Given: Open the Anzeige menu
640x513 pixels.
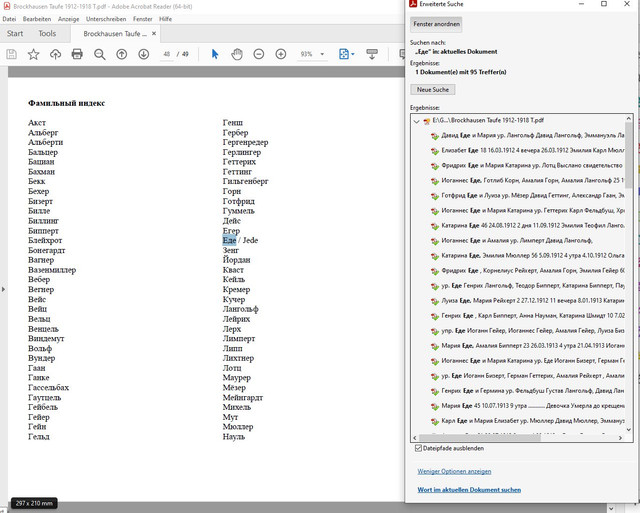Looking at the screenshot, I should (x=69, y=19).
